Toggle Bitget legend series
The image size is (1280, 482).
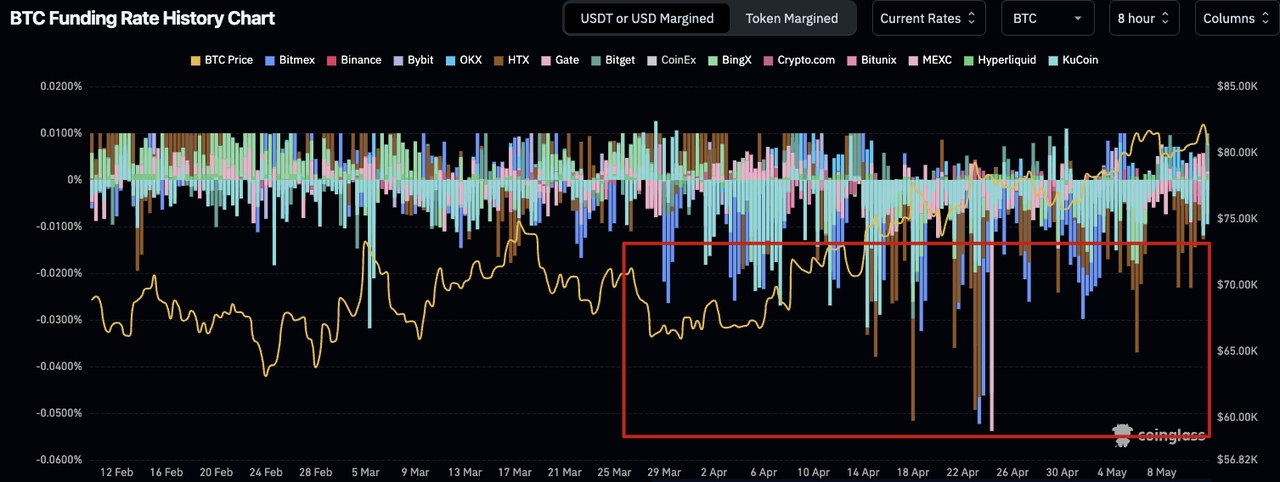coord(612,60)
